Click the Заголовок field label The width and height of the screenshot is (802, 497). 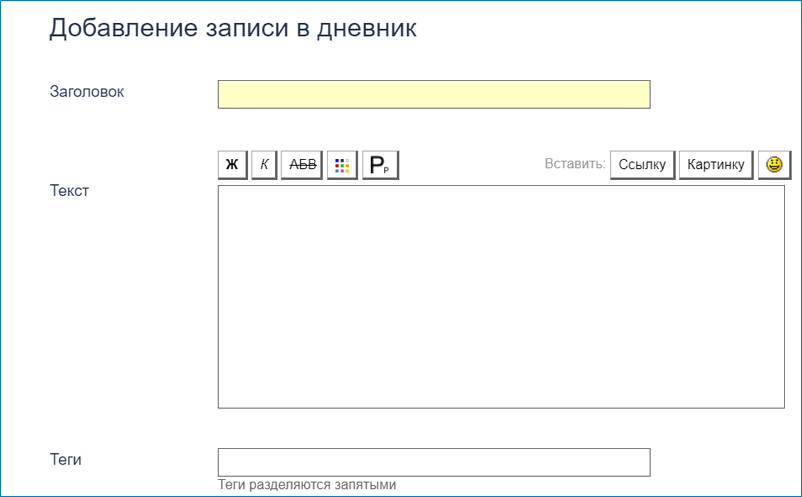[87, 91]
